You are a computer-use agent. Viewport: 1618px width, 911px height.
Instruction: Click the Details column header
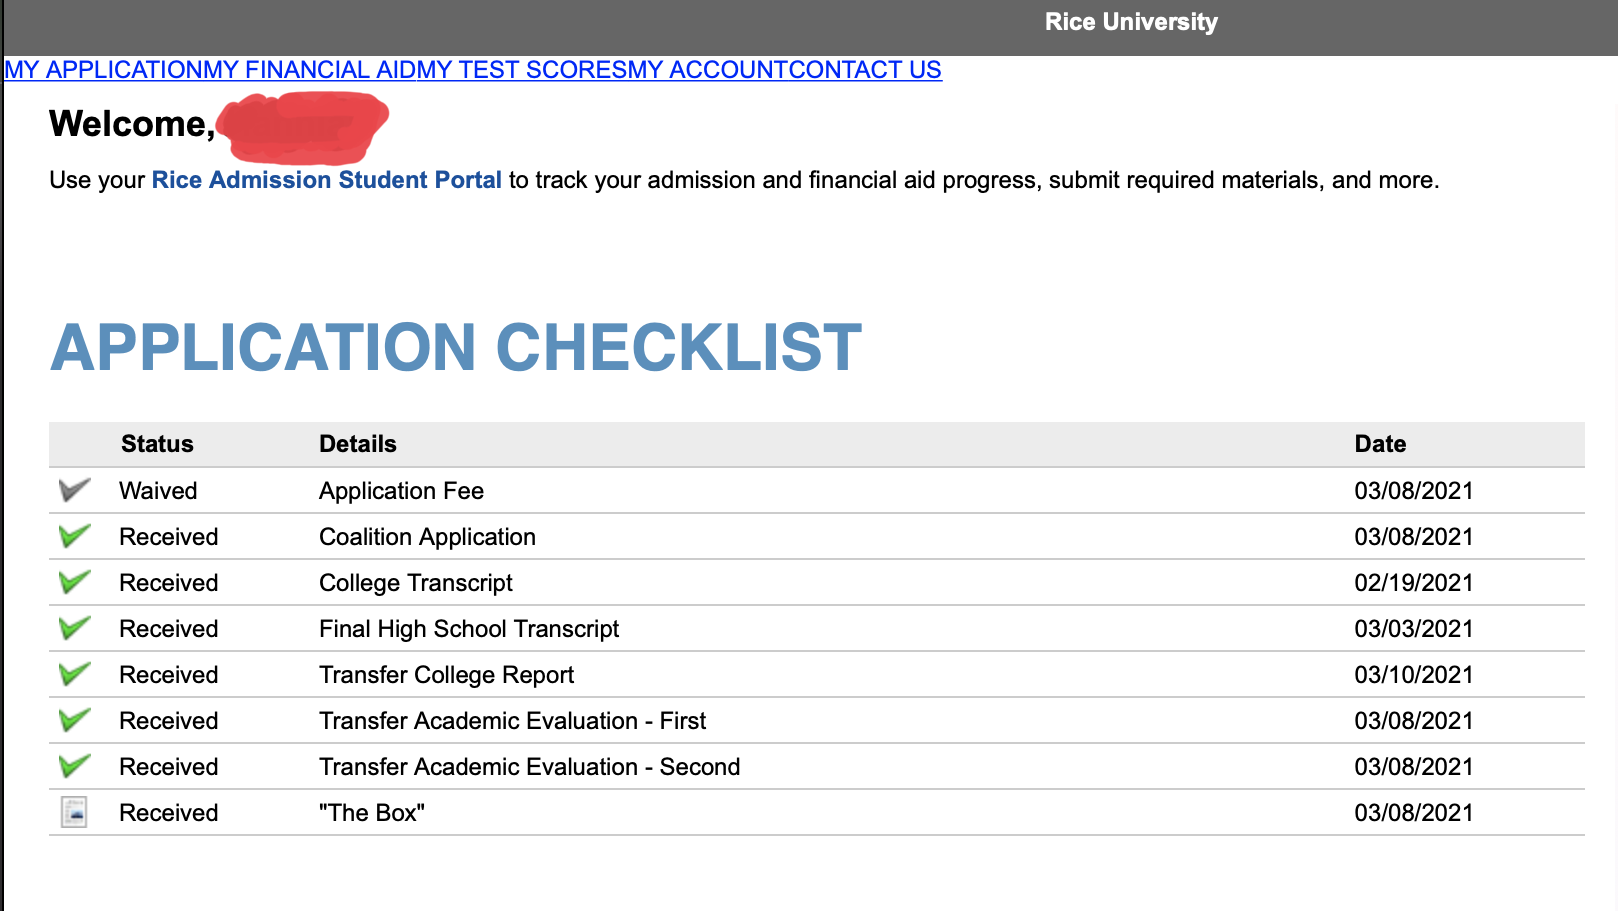[x=358, y=444]
